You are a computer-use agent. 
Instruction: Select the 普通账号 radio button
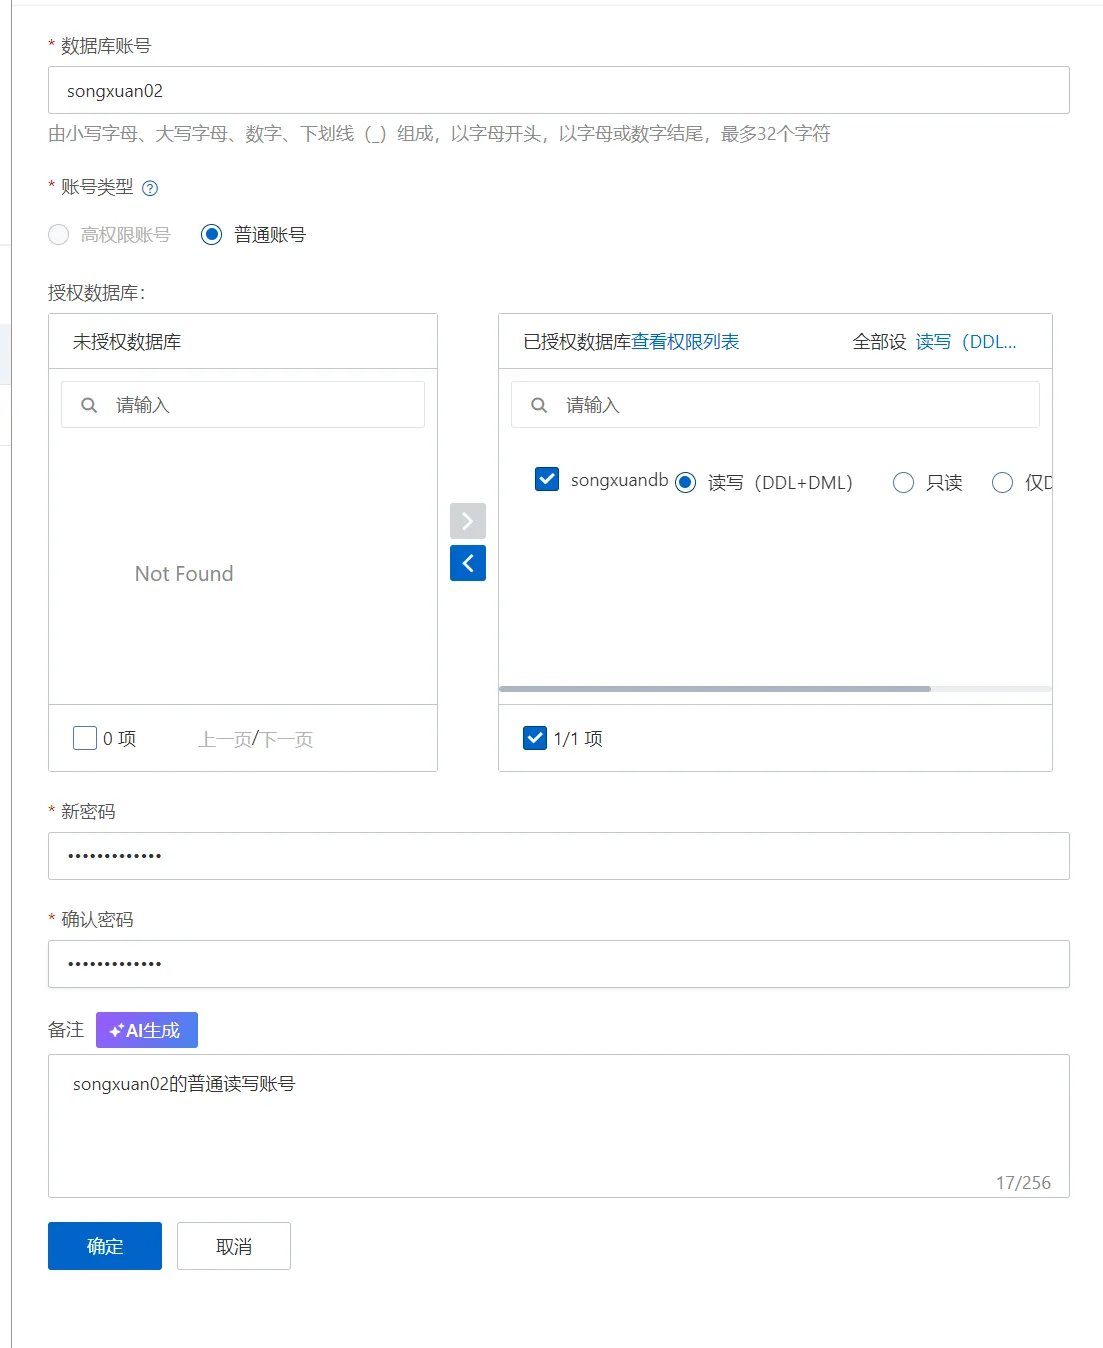pos(211,234)
